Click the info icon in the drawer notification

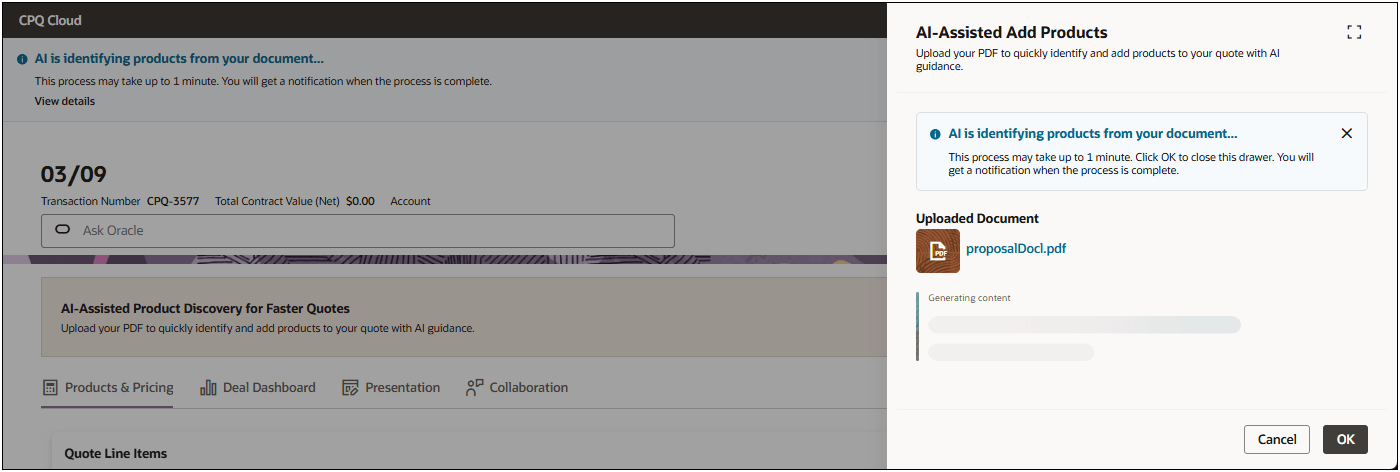point(935,134)
